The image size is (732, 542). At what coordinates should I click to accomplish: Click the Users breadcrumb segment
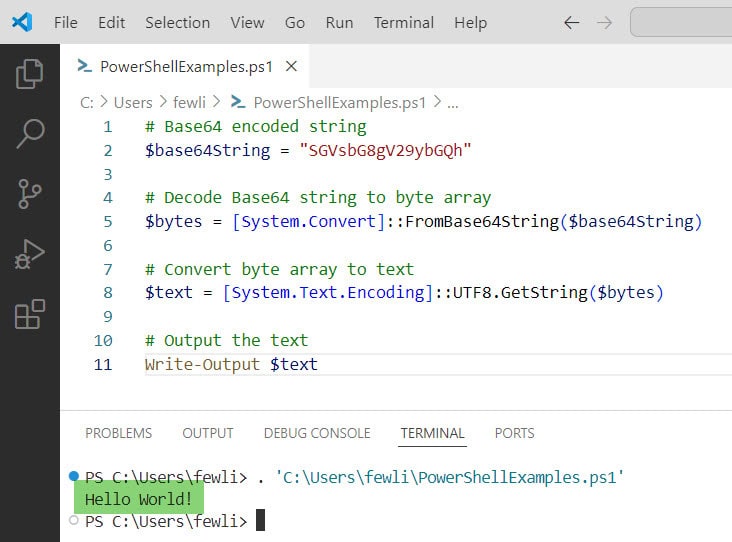pyautogui.click(x=133, y=102)
